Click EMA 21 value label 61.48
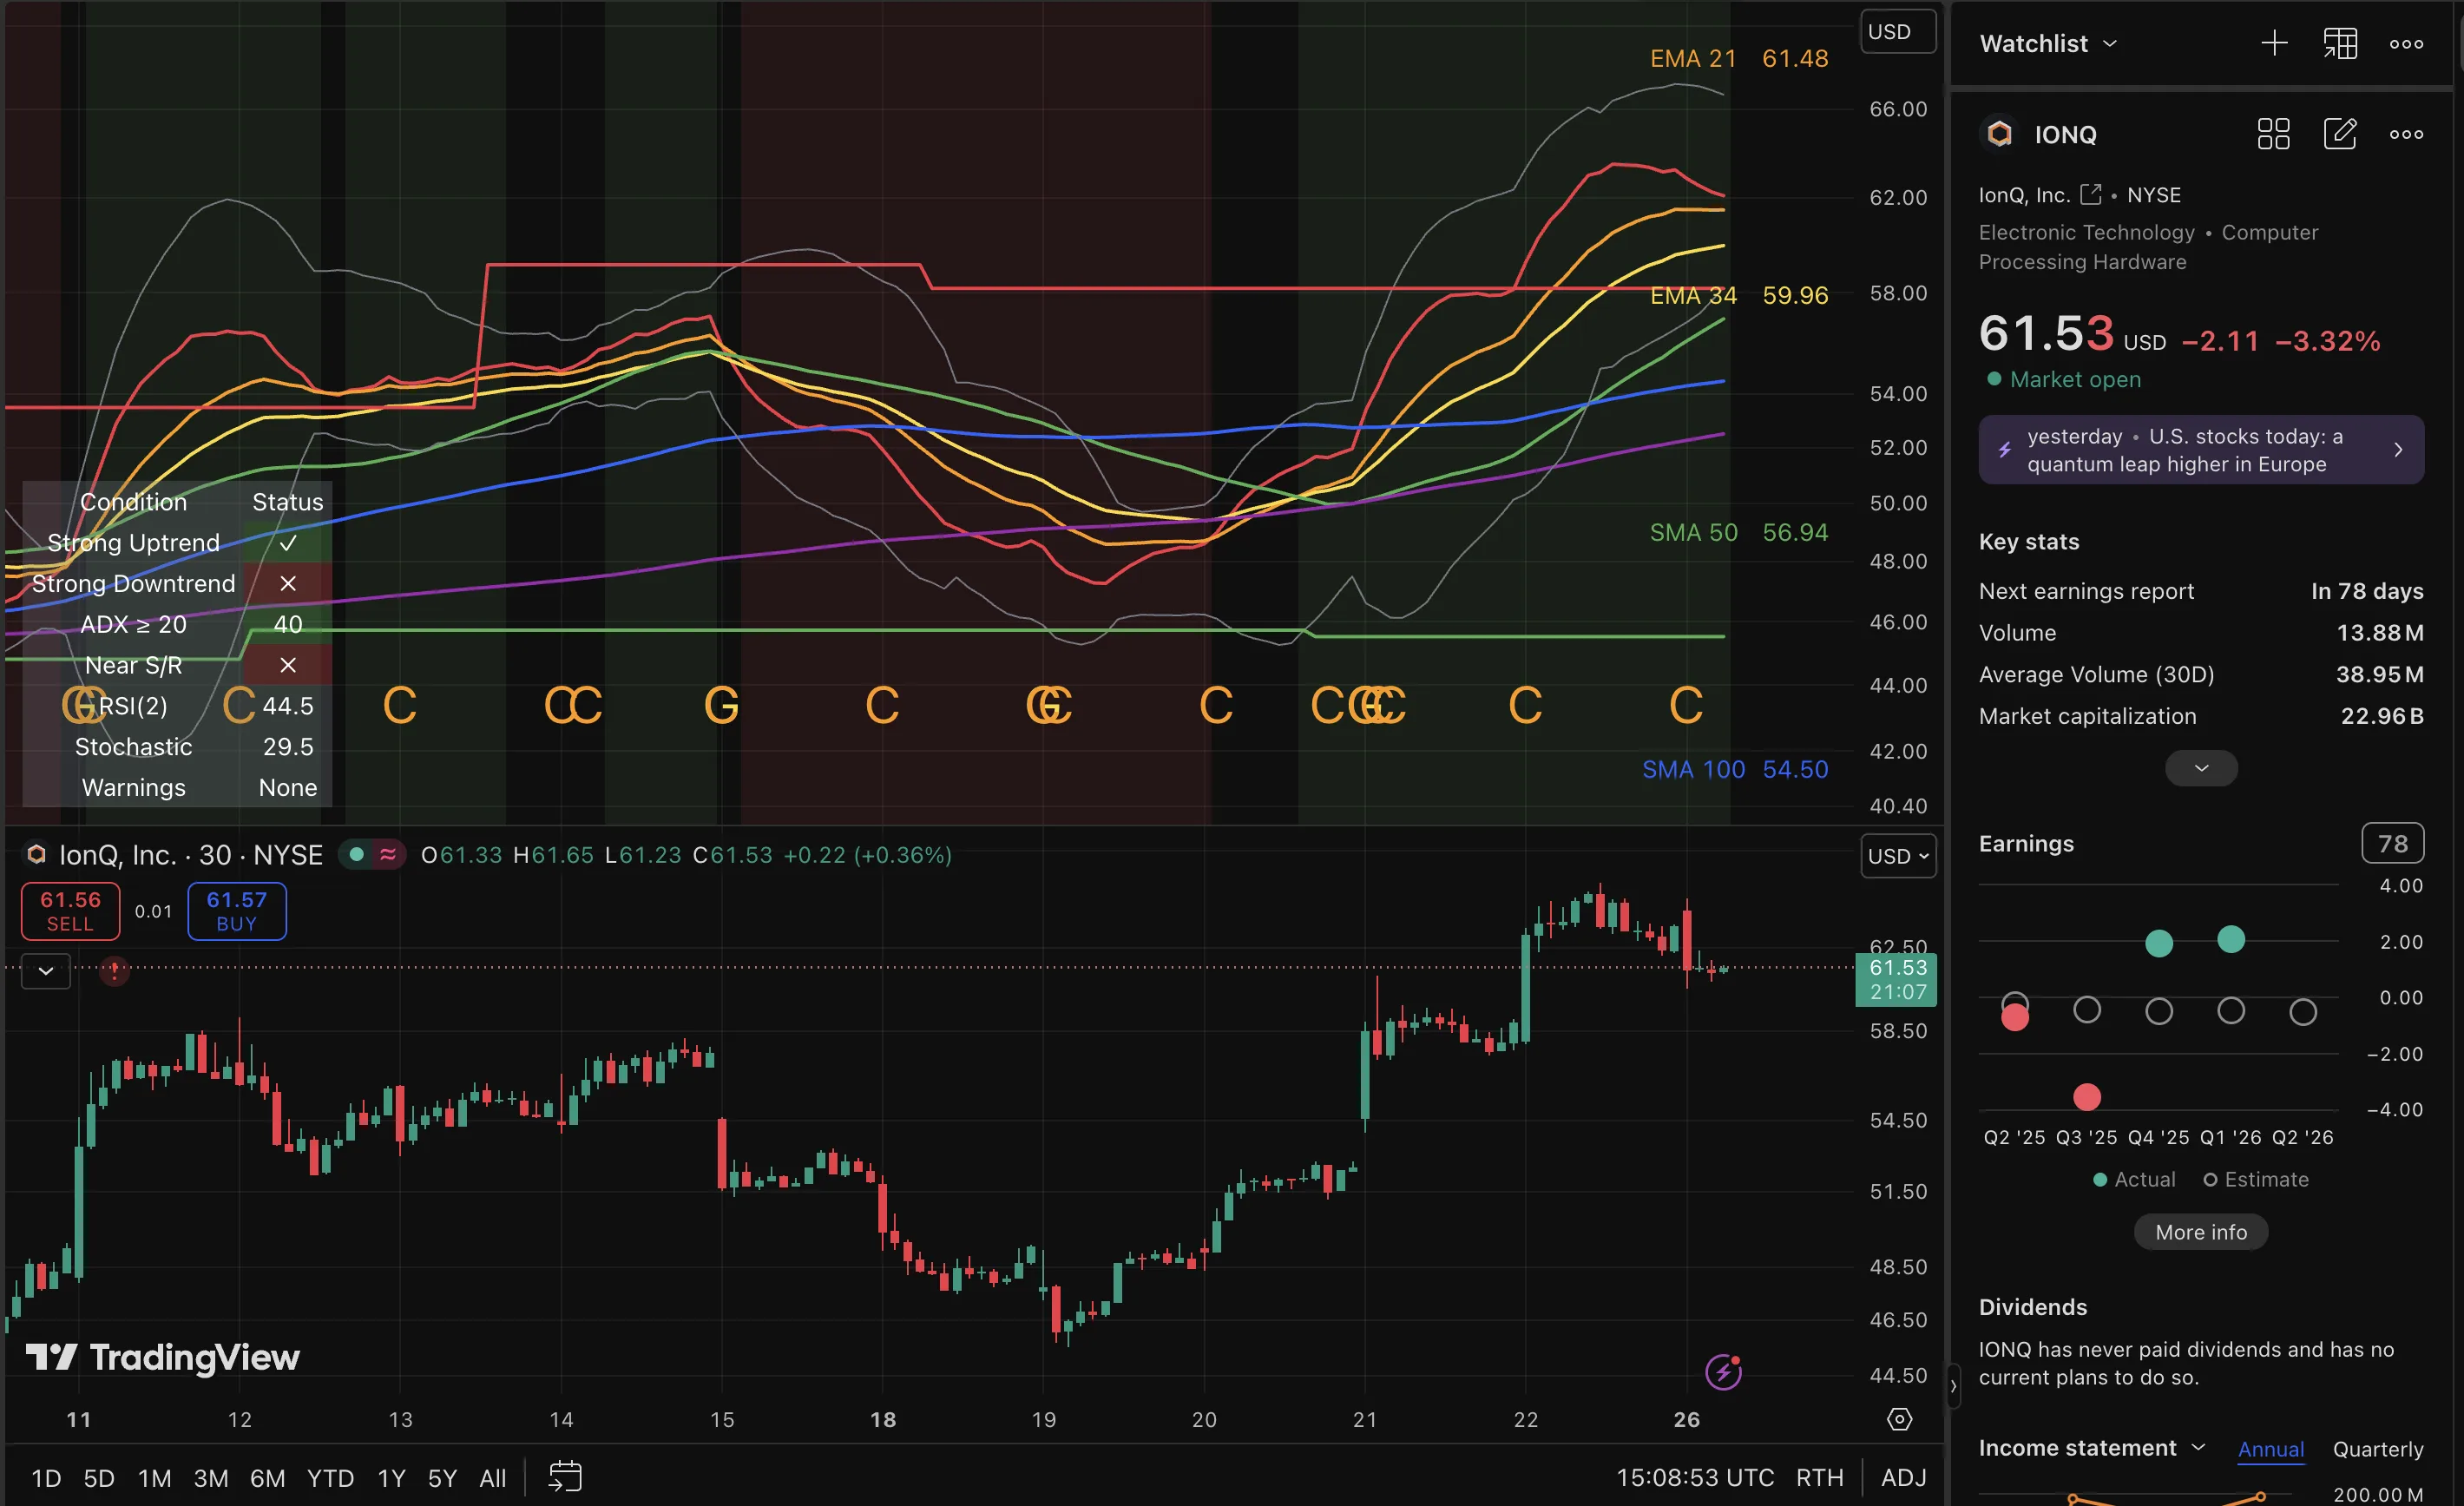This screenshot has width=2464, height=1506. tap(1794, 58)
